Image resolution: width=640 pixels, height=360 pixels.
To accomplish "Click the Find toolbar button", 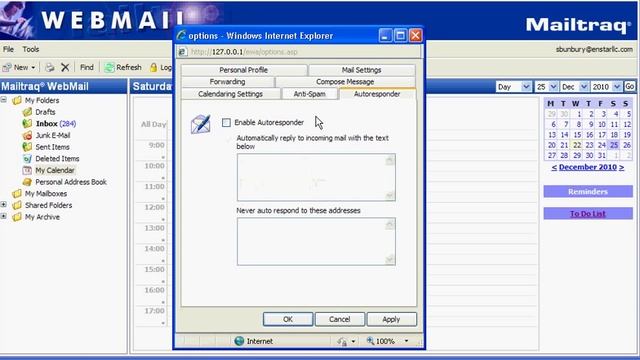I will point(87,67).
